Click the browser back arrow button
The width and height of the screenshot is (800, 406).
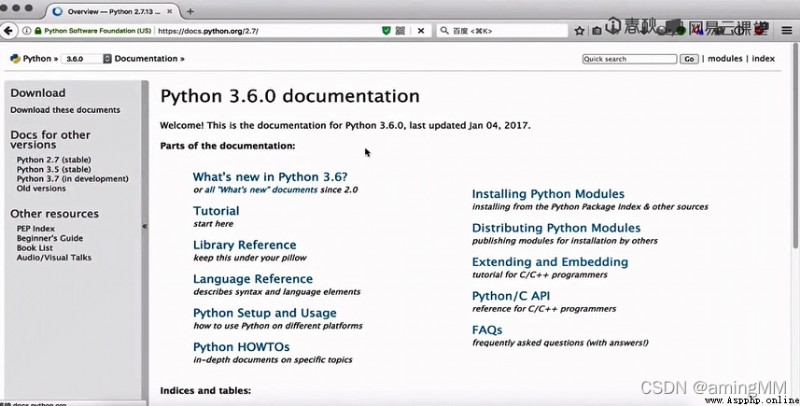click(8, 31)
